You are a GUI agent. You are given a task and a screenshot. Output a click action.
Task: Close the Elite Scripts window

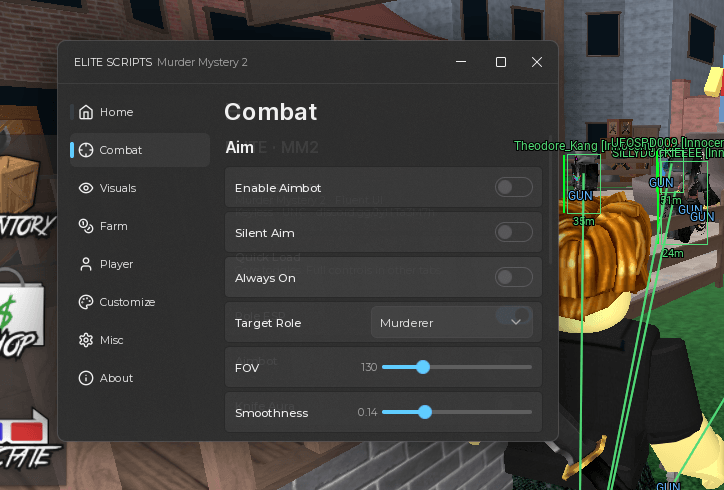pyautogui.click(x=537, y=62)
